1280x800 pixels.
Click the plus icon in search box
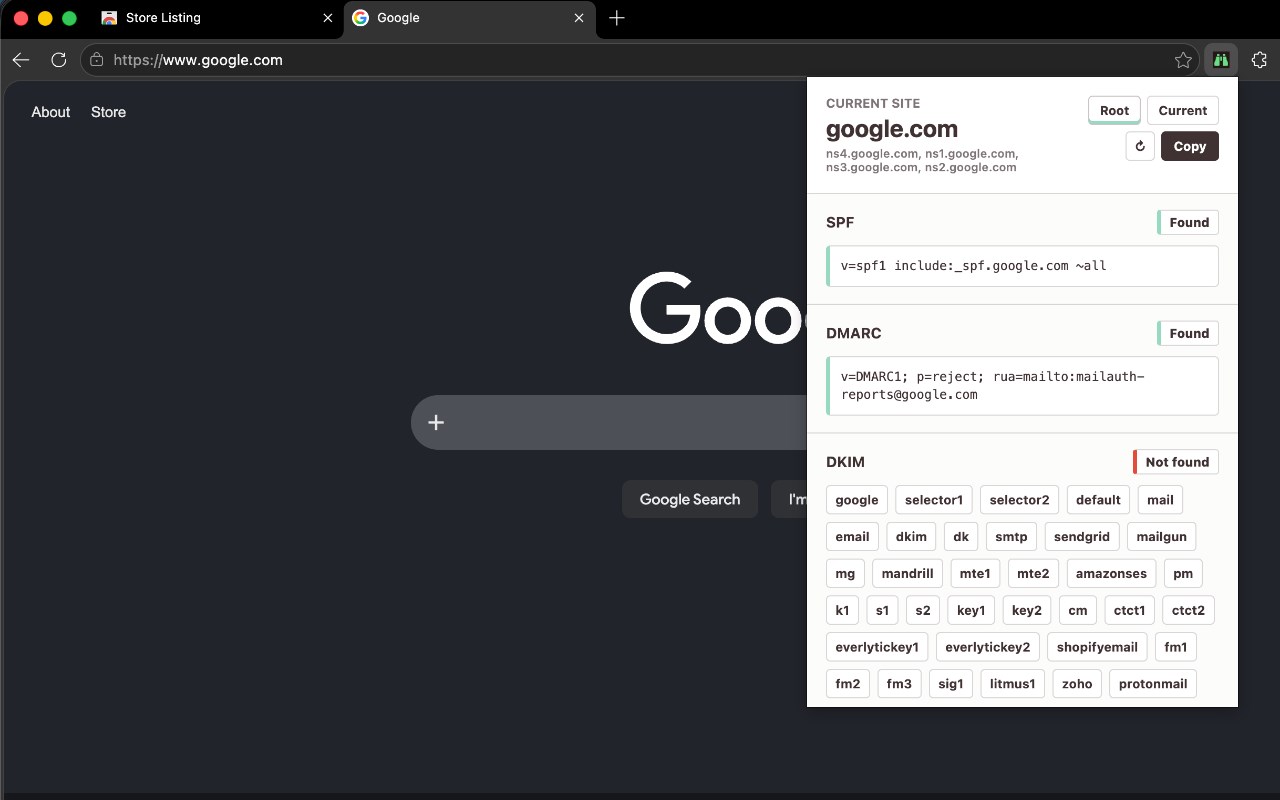(436, 422)
